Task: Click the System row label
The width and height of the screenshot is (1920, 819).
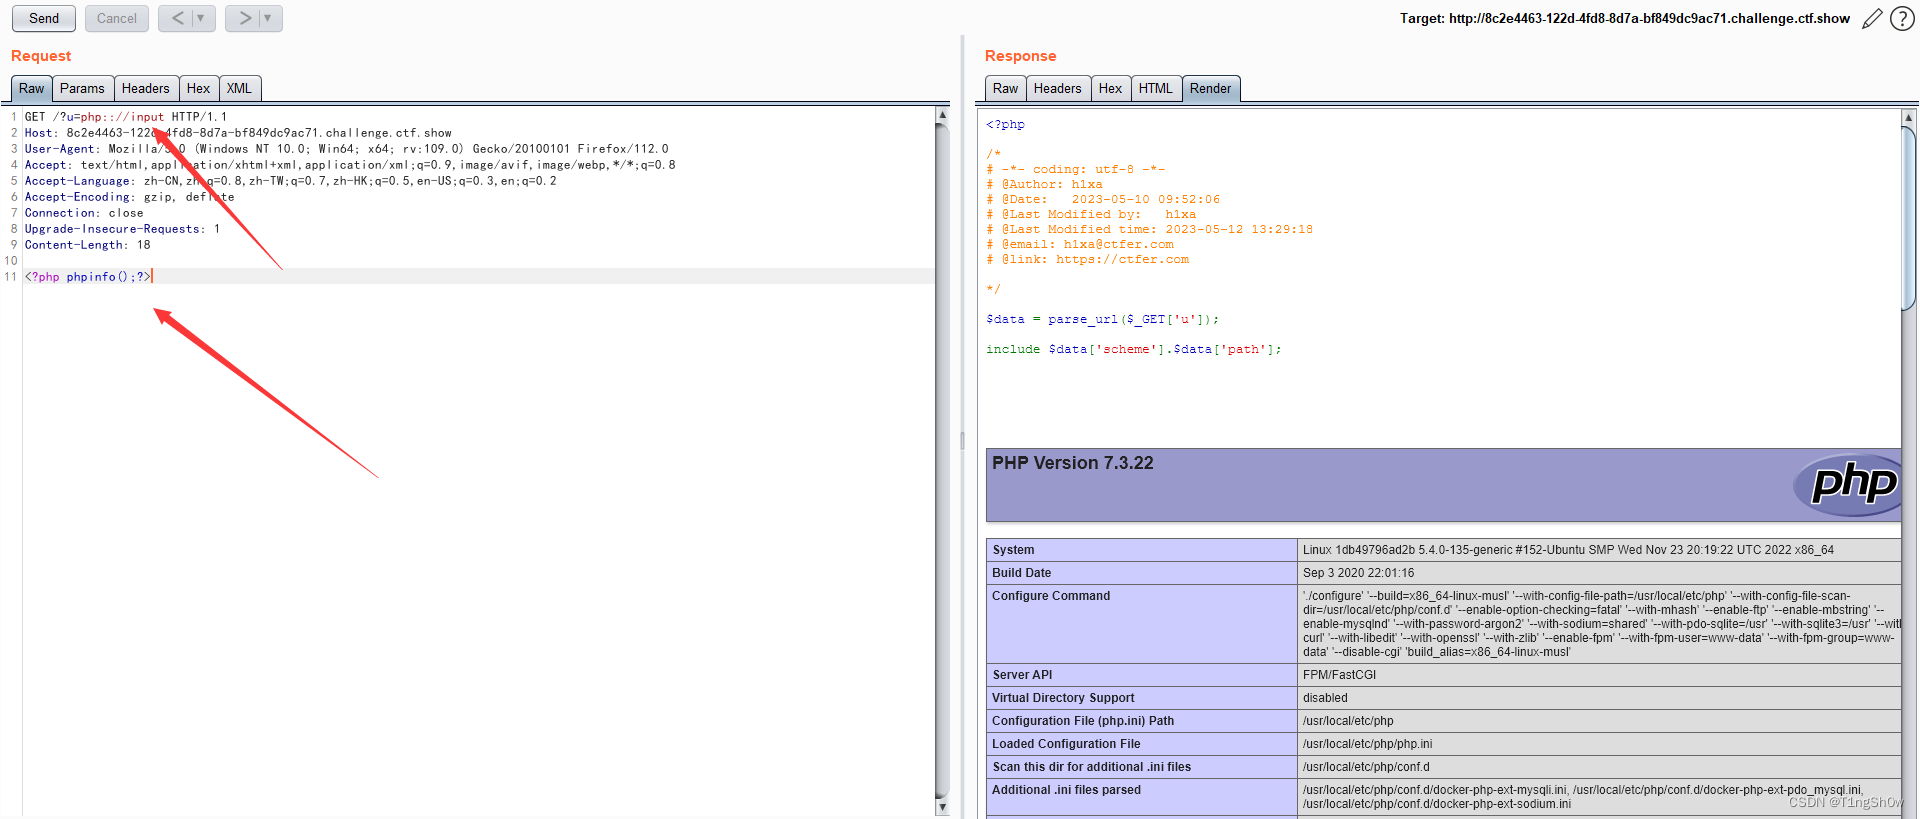Action: point(1014,550)
